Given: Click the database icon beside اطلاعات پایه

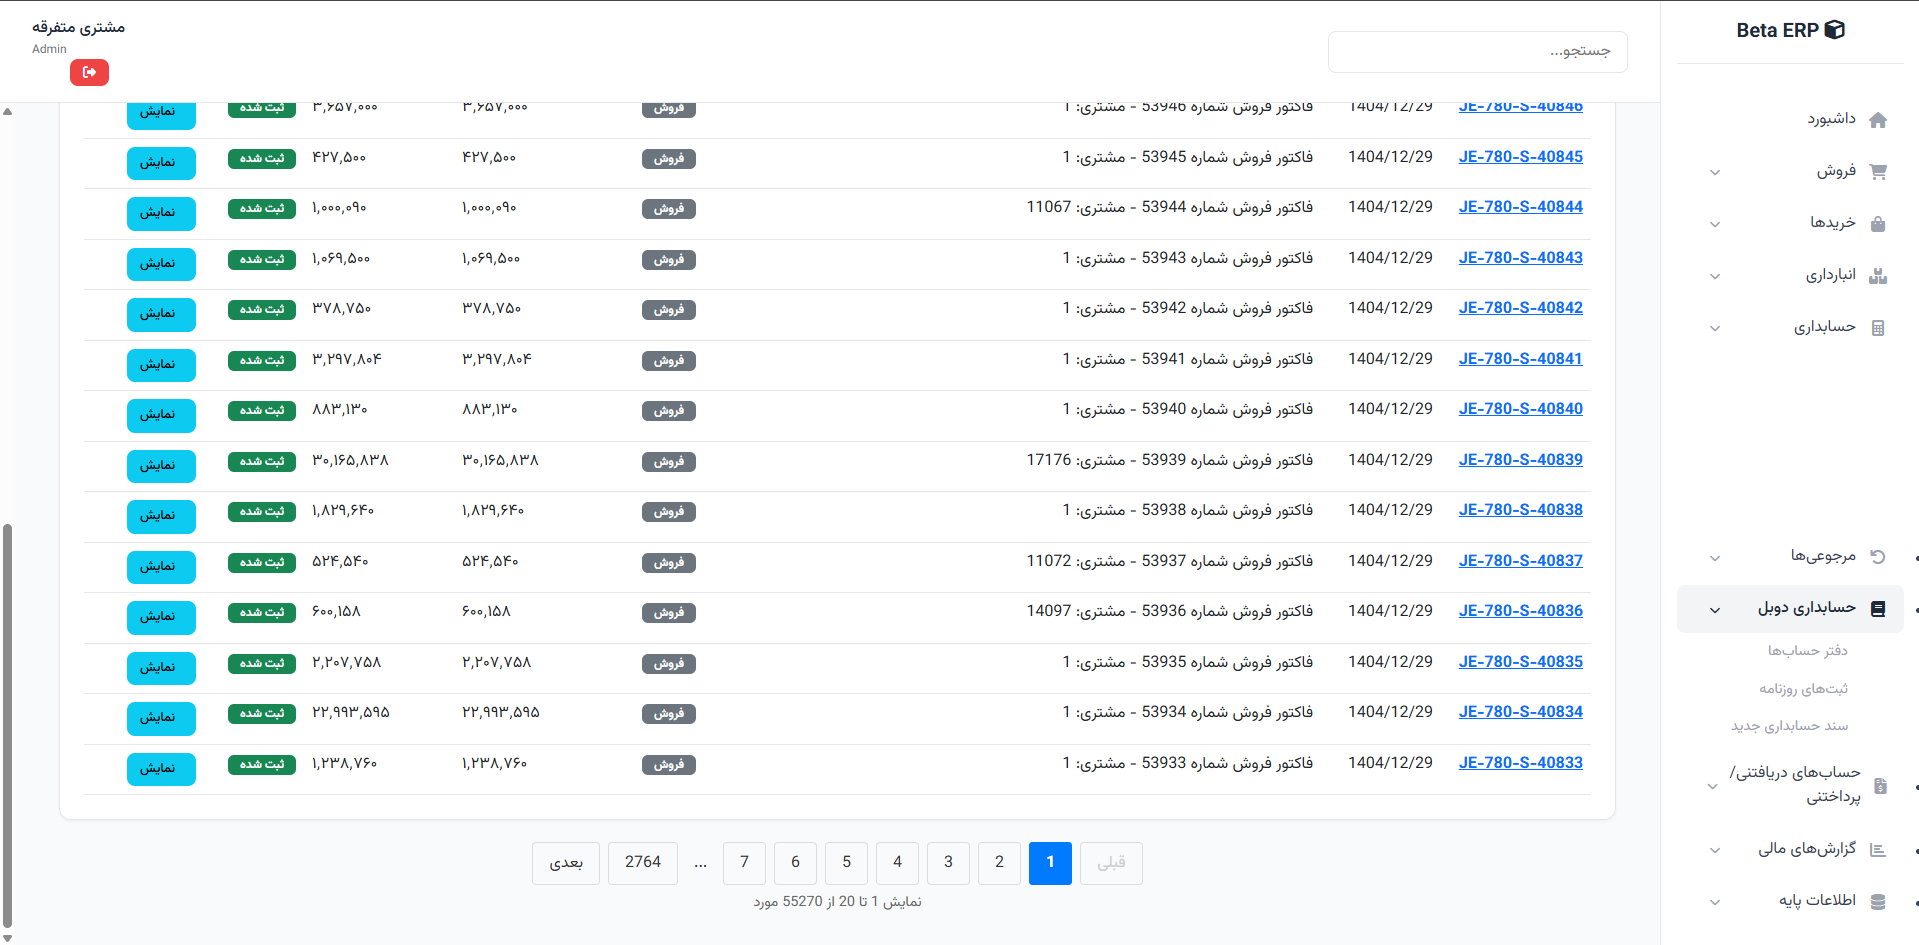Looking at the screenshot, I should [x=1878, y=902].
